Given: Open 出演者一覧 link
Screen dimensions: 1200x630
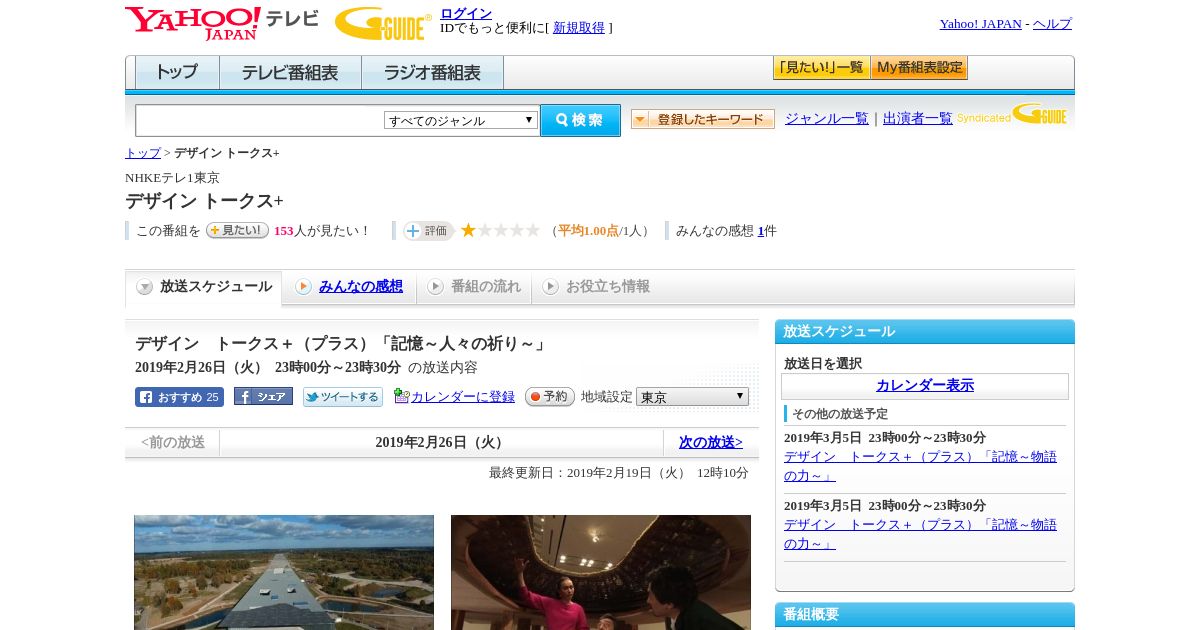Looking at the screenshot, I should 918,118.
